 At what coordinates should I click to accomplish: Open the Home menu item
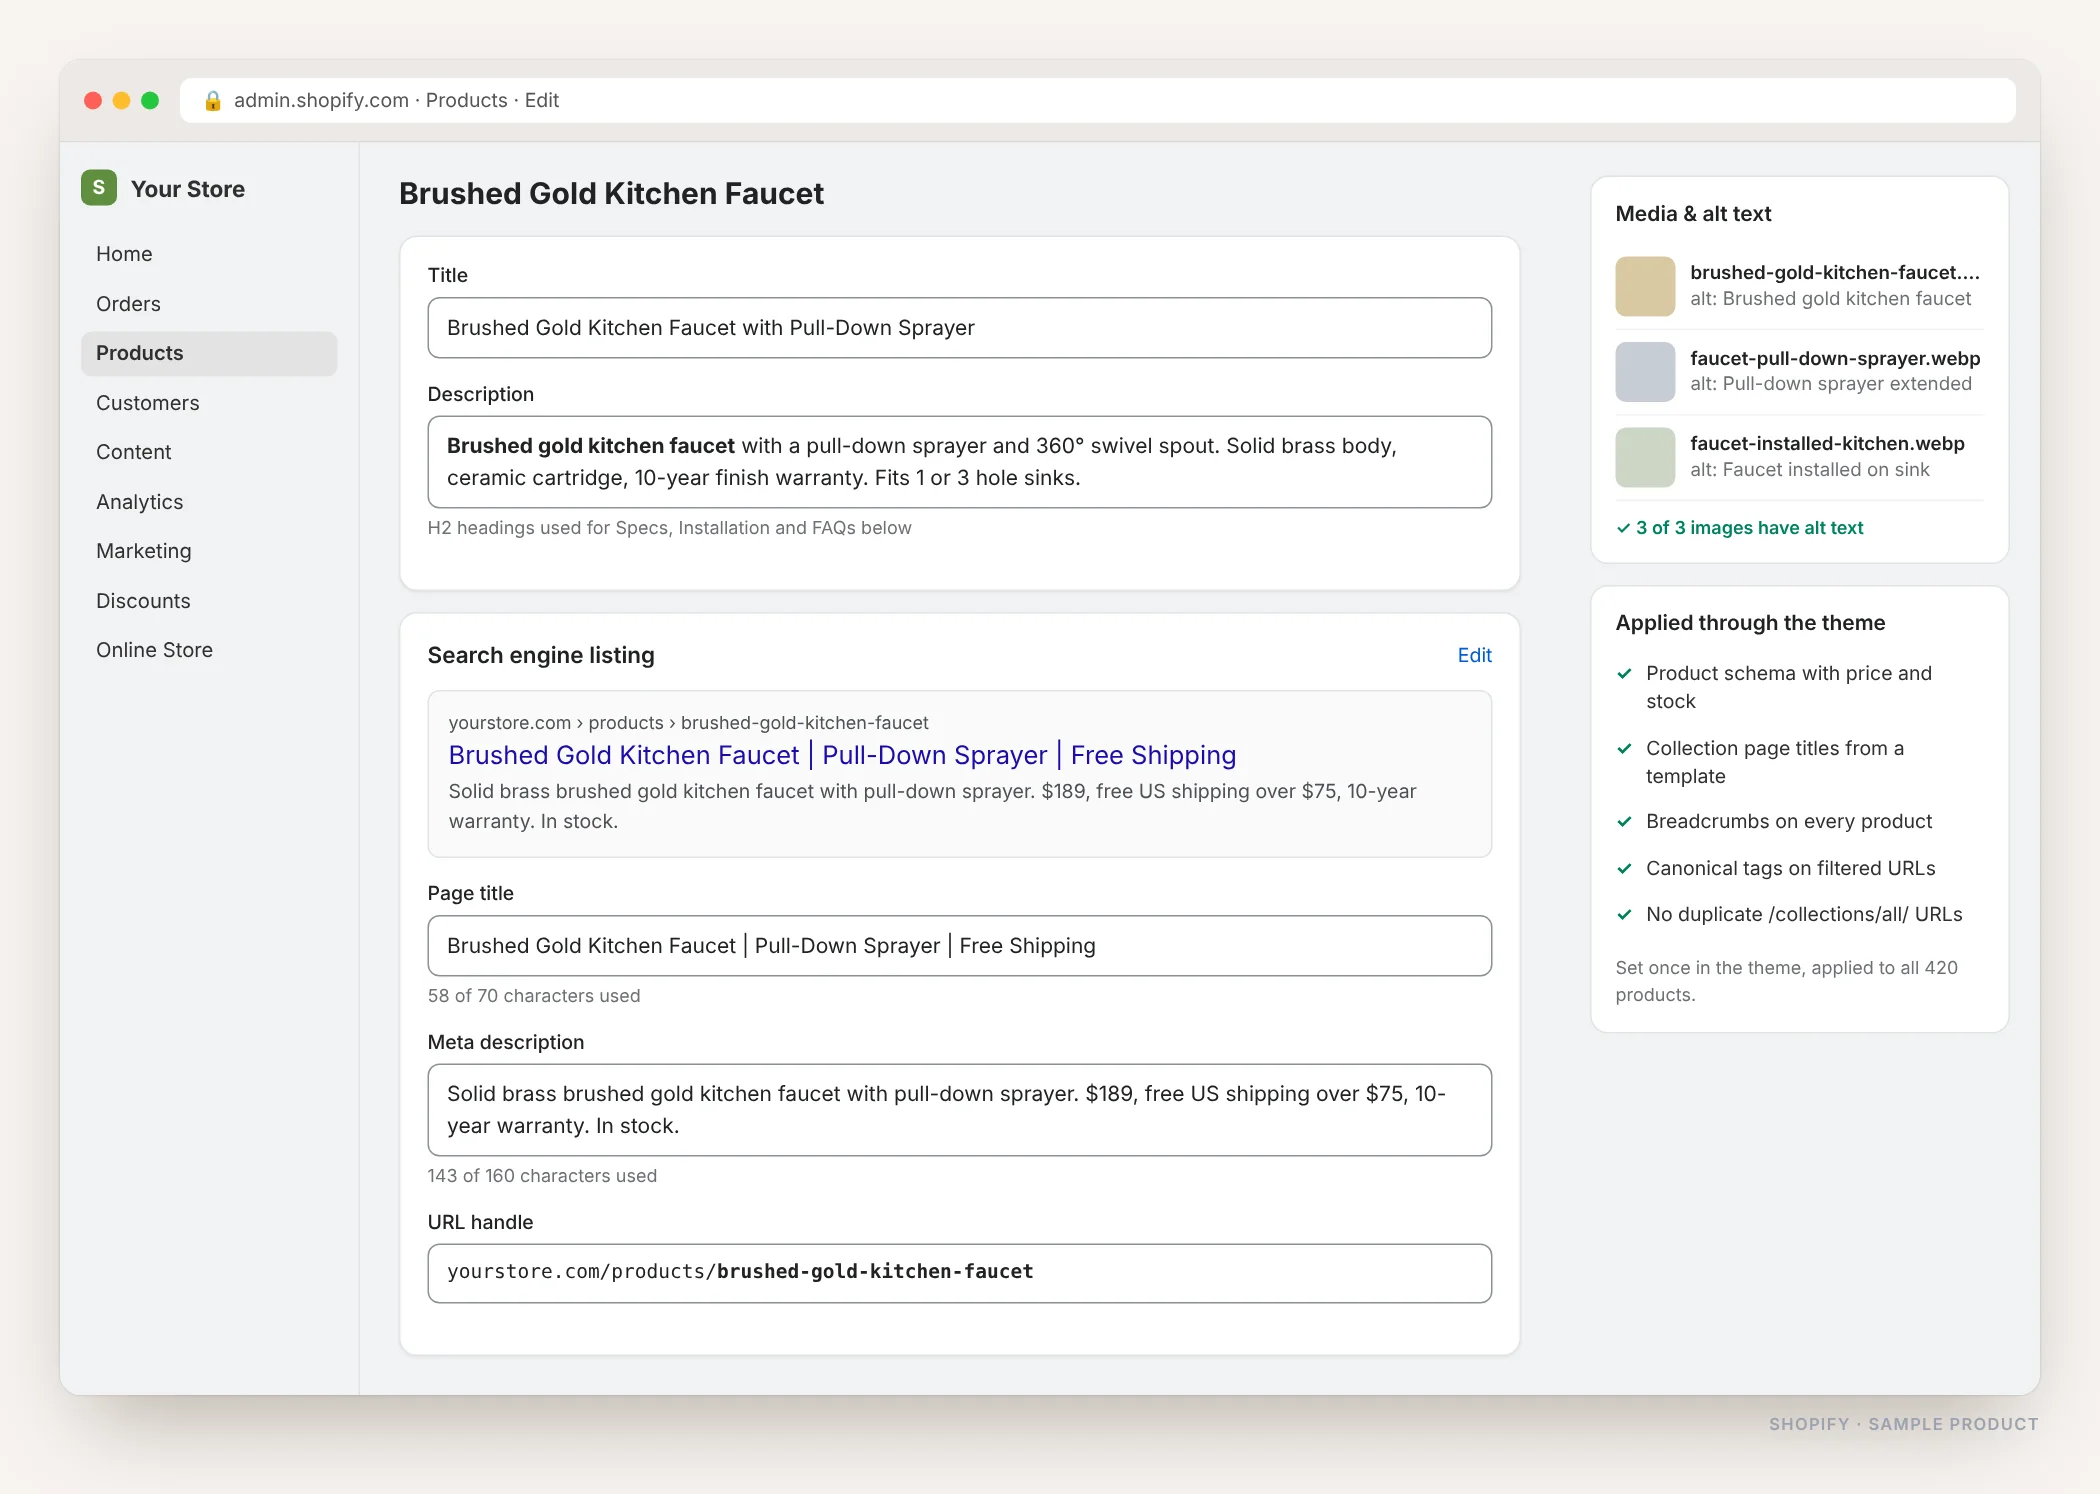click(x=209, y=254)
